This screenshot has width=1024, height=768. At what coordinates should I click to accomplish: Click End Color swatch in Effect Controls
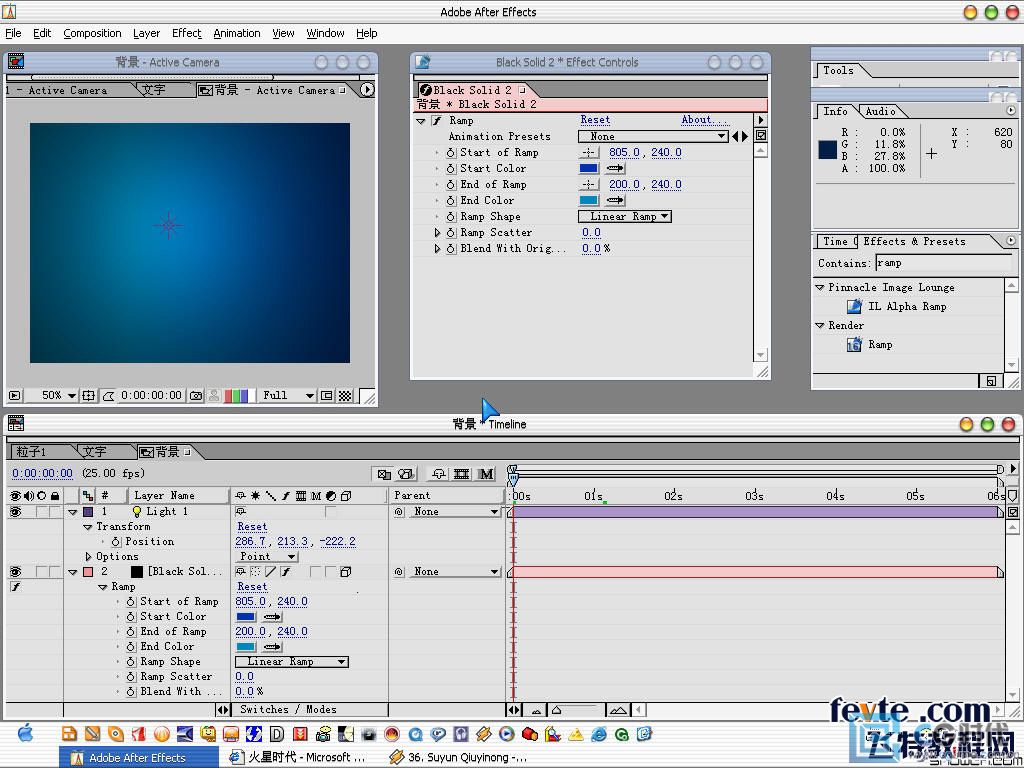588,200
